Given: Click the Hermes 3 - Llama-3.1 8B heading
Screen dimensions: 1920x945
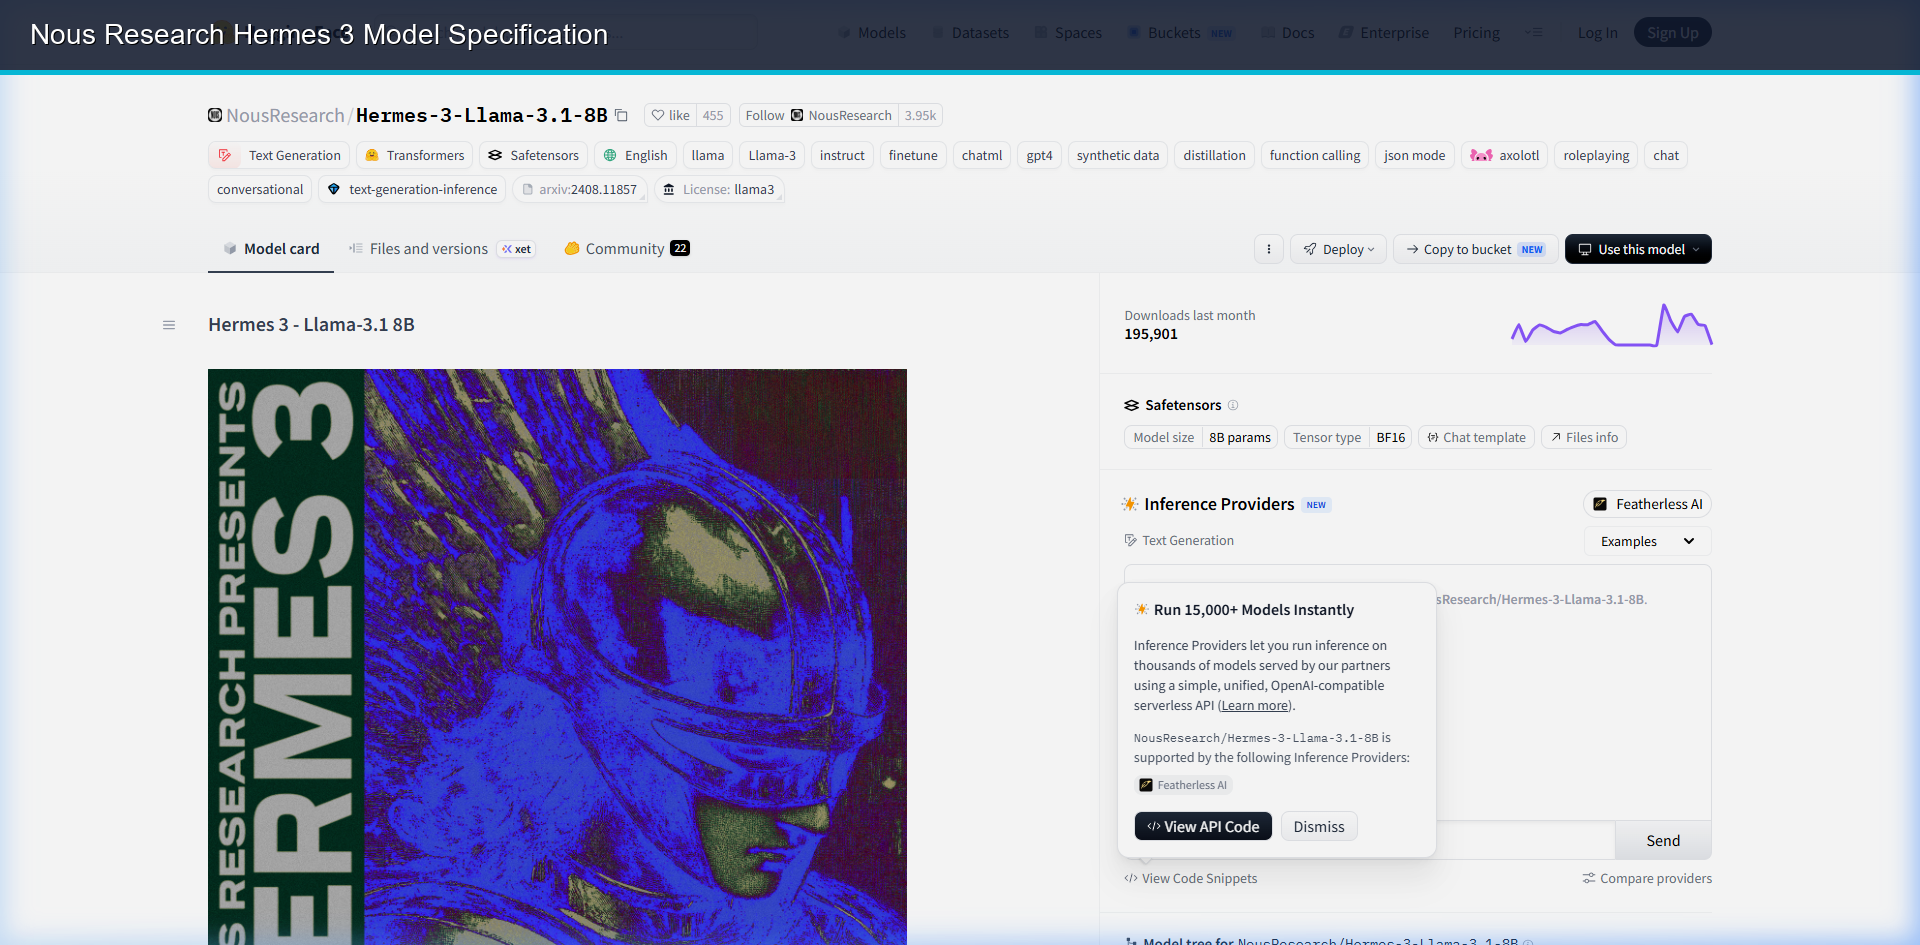Looking at the screenshot, I should point(311,325).
